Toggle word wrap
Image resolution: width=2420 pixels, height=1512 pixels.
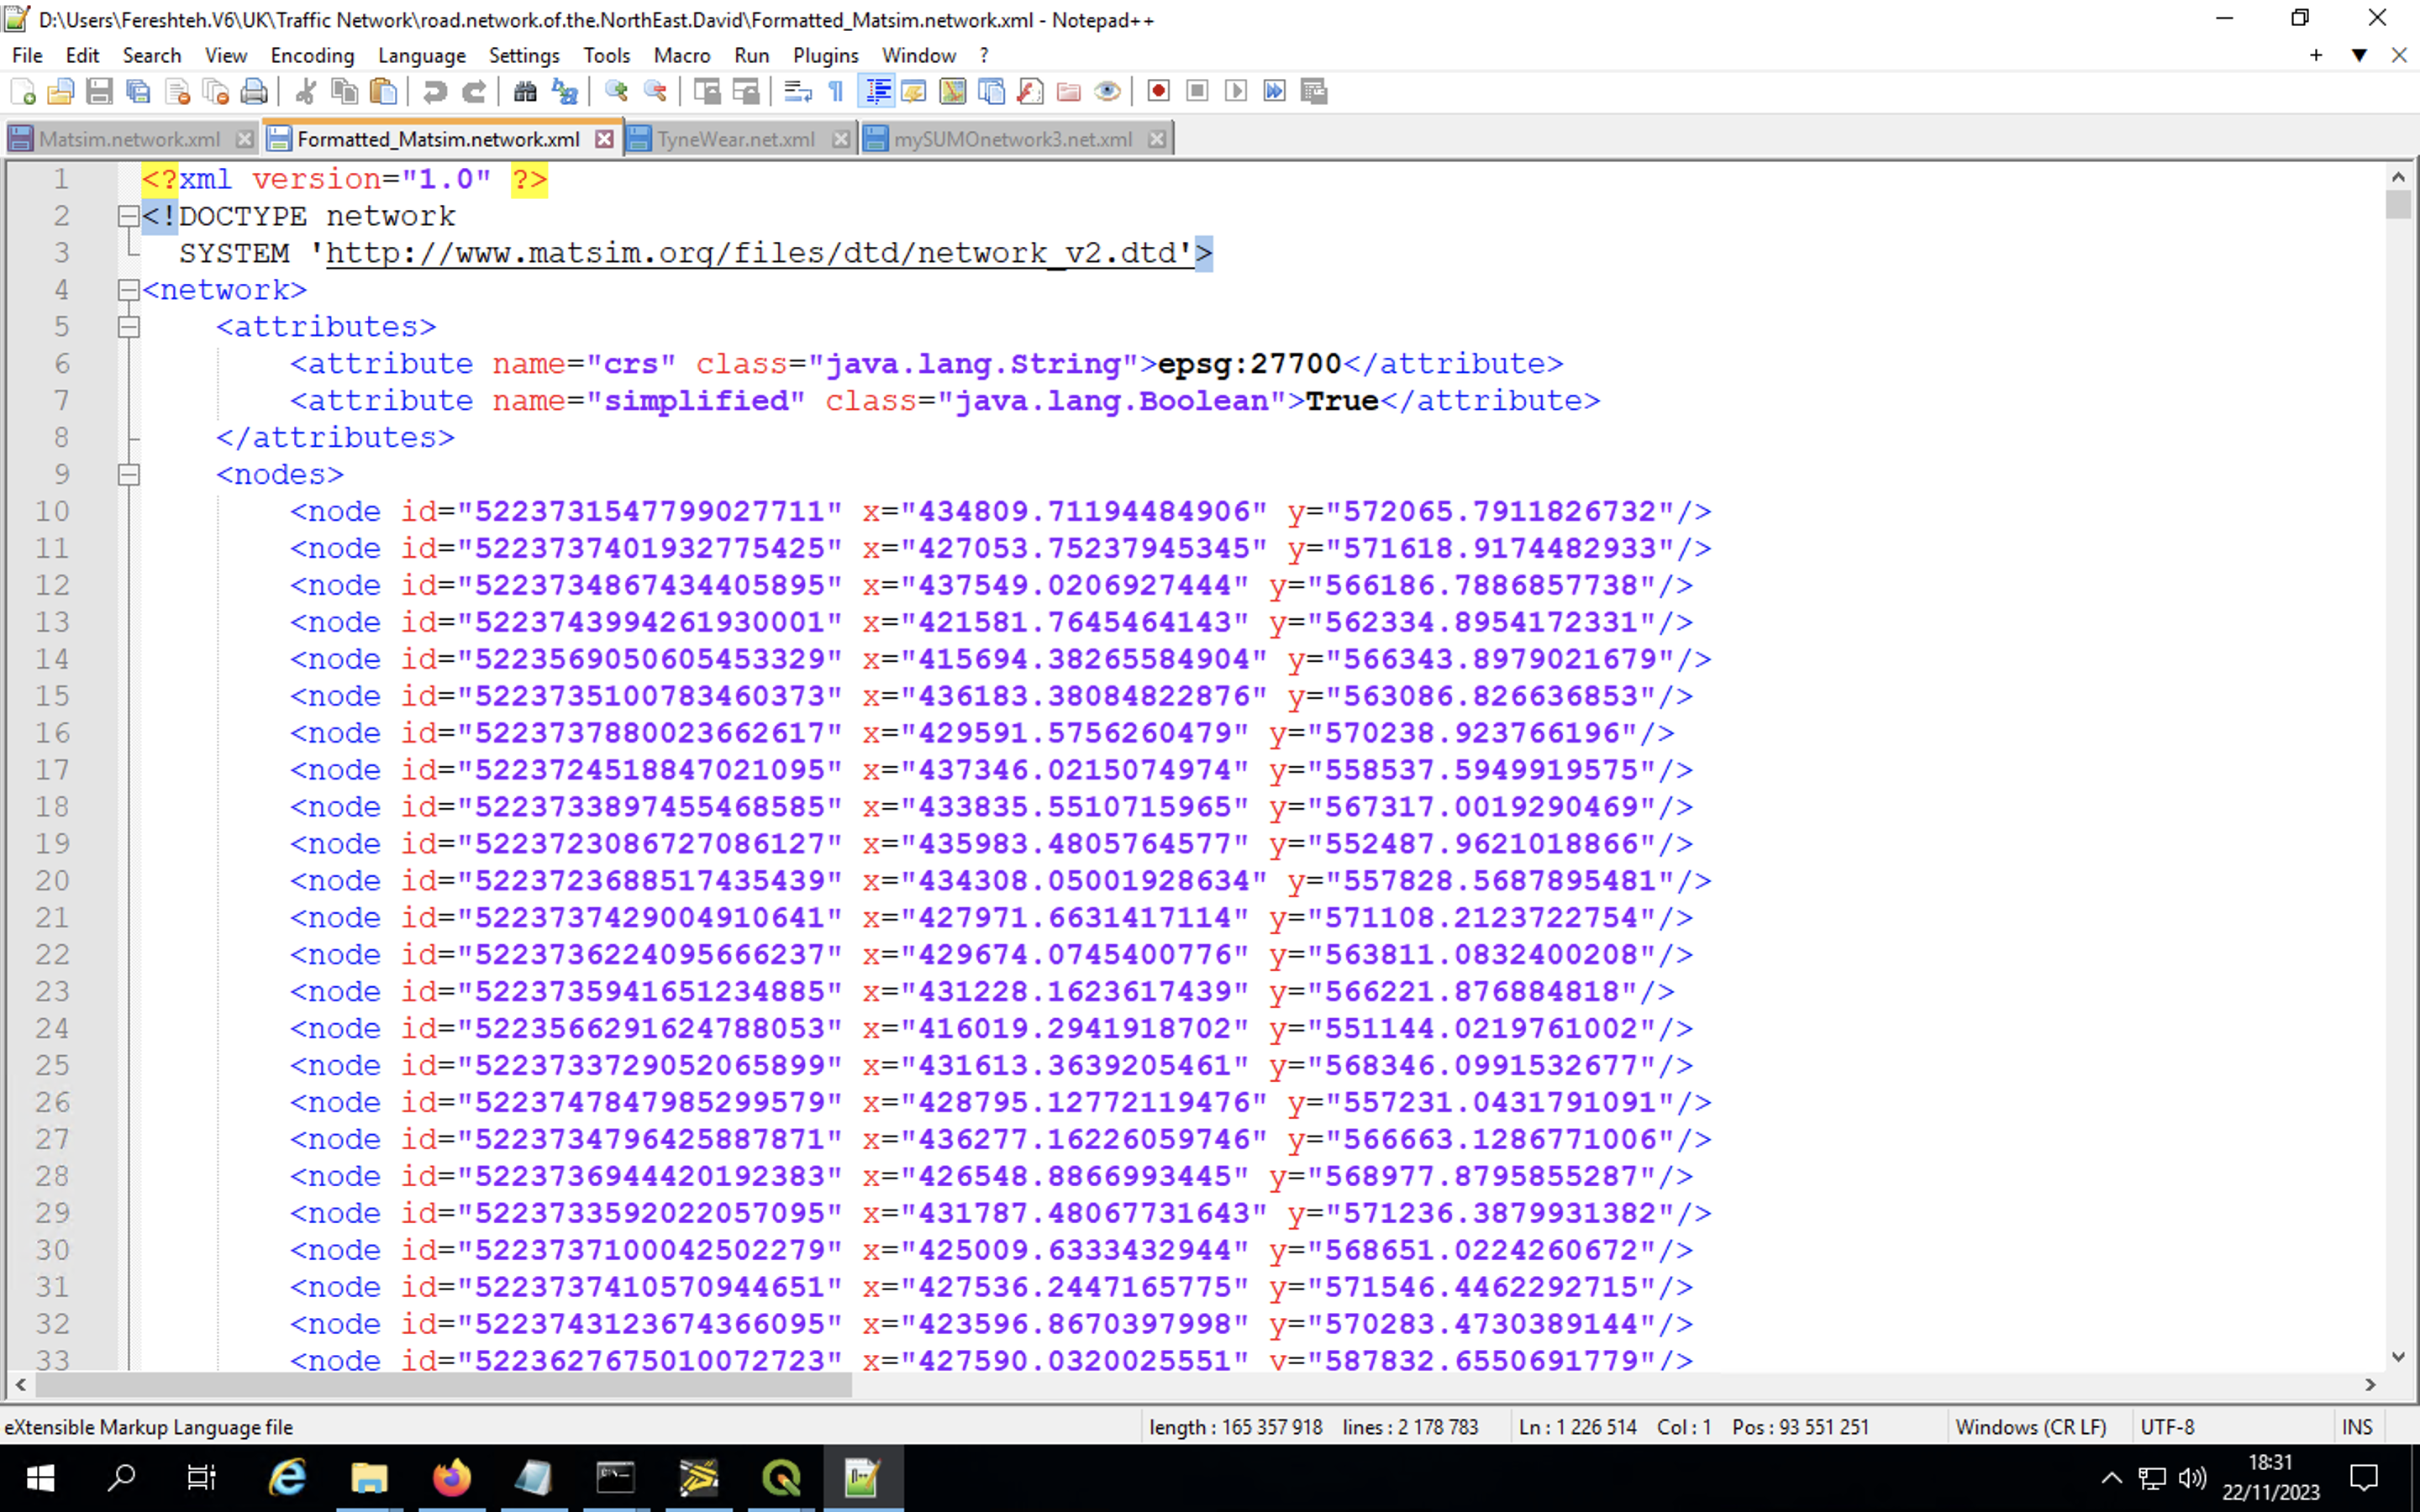(x=796, y=91)
